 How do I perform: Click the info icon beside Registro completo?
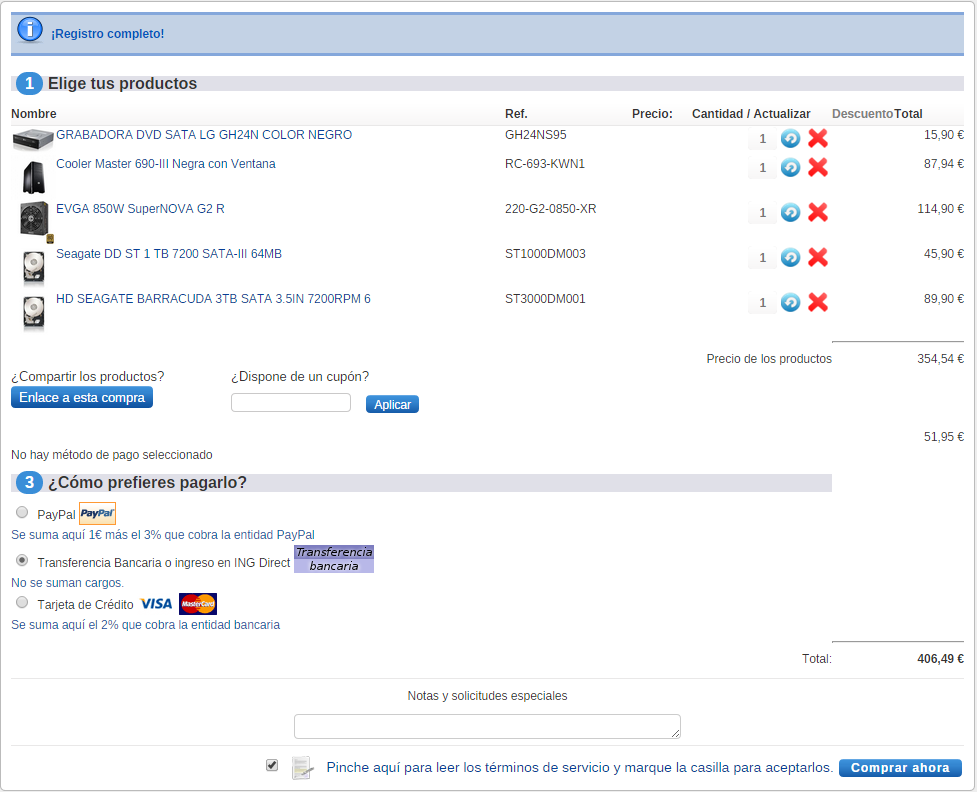pyautogui.click(x=30, y=31)
